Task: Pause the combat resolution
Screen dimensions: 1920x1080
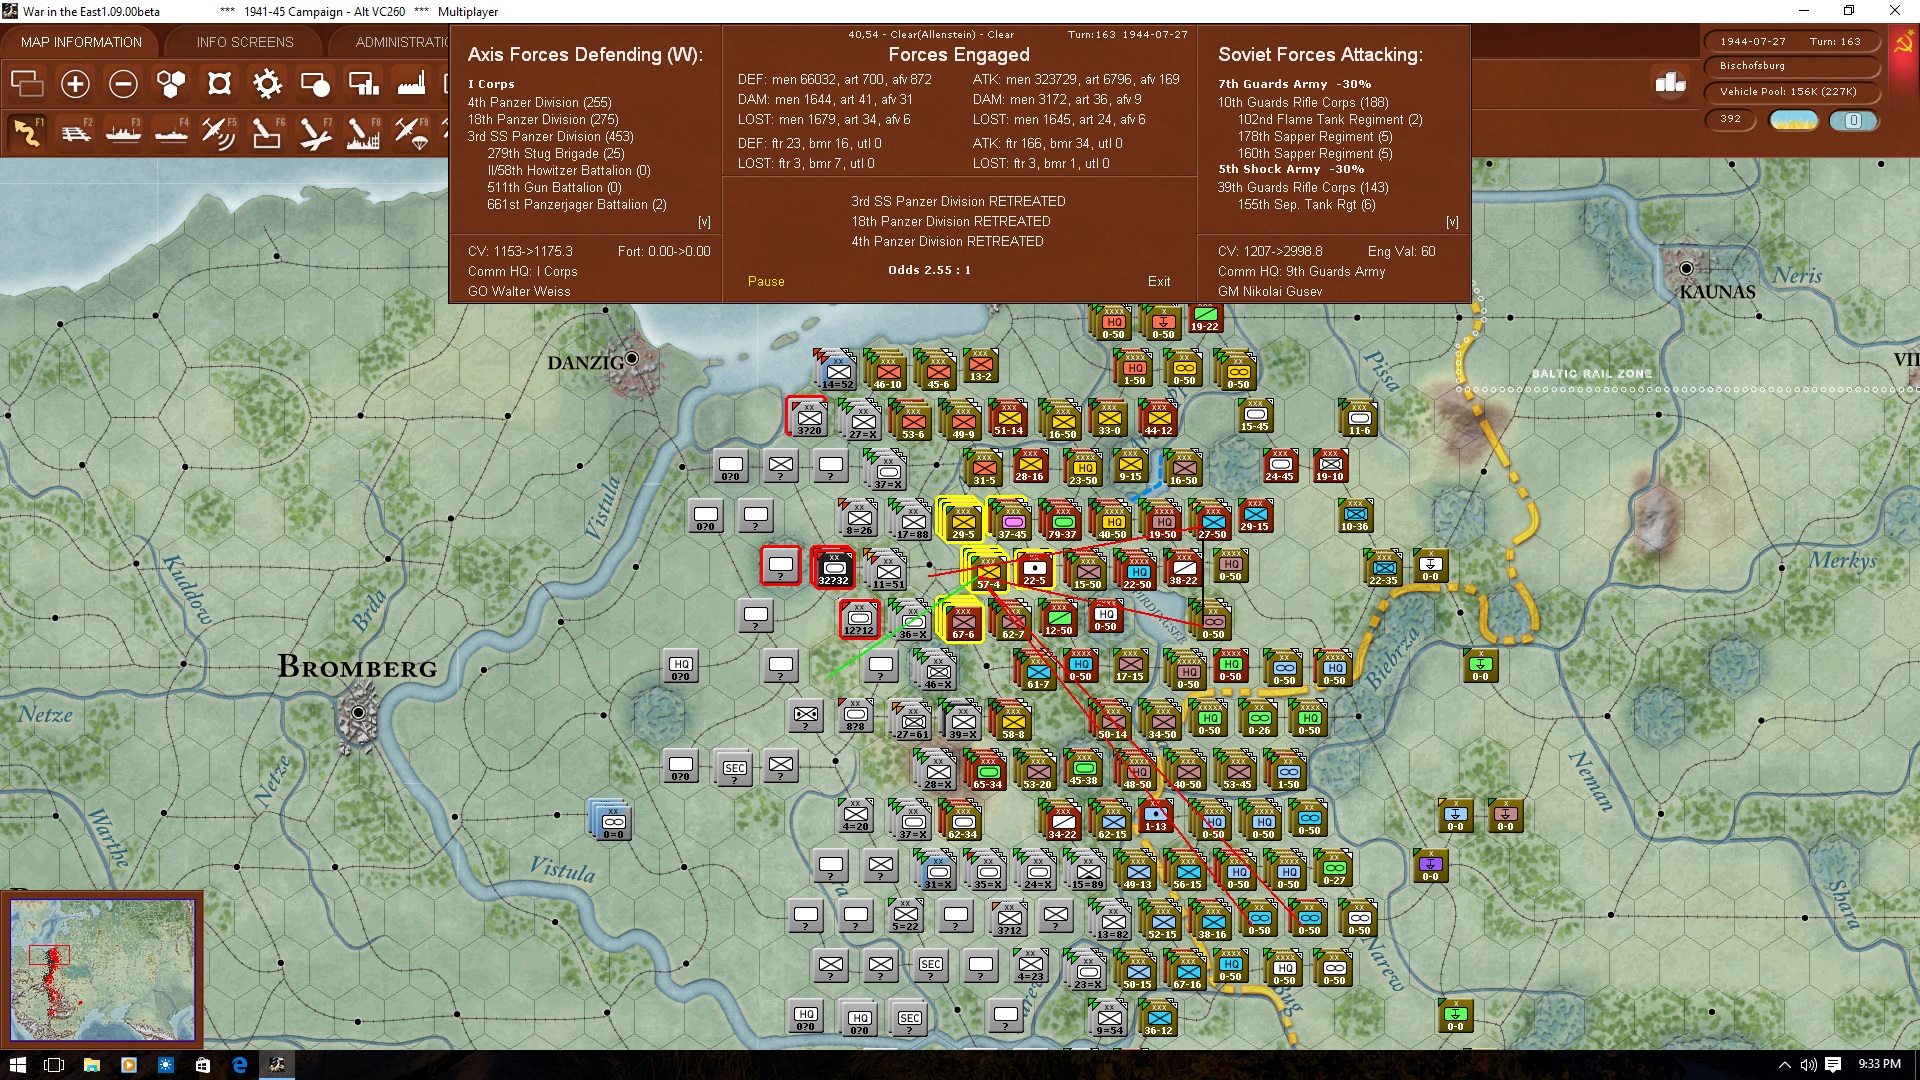Action: 766,281
